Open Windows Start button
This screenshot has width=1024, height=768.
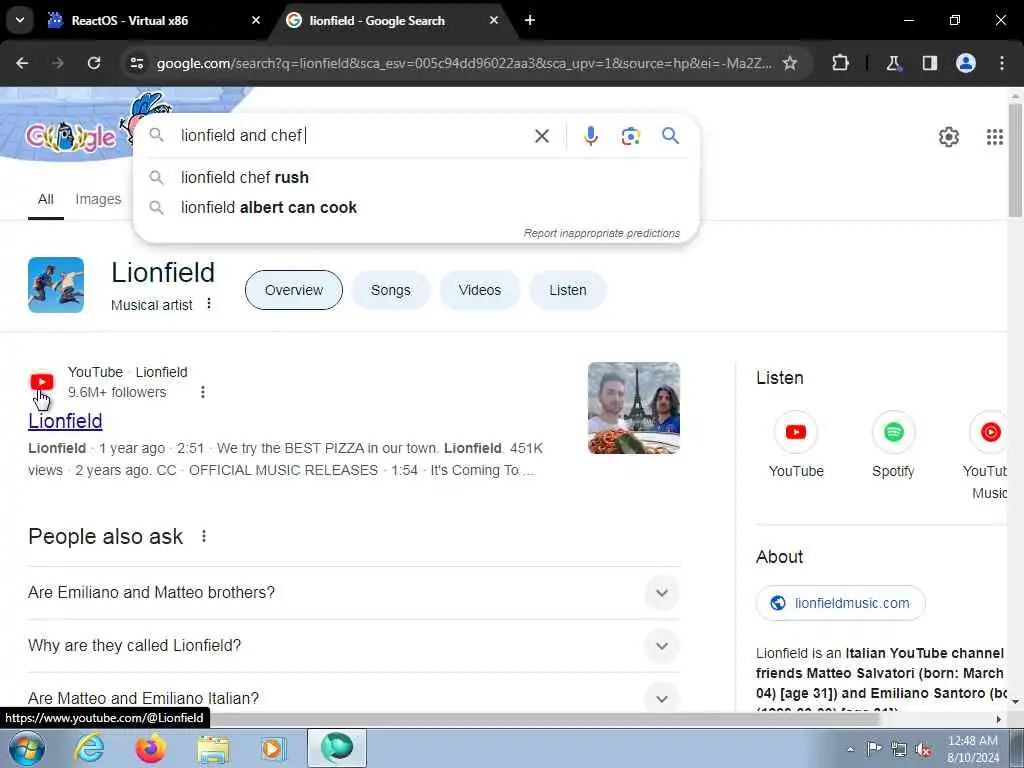tap(27, 748)
